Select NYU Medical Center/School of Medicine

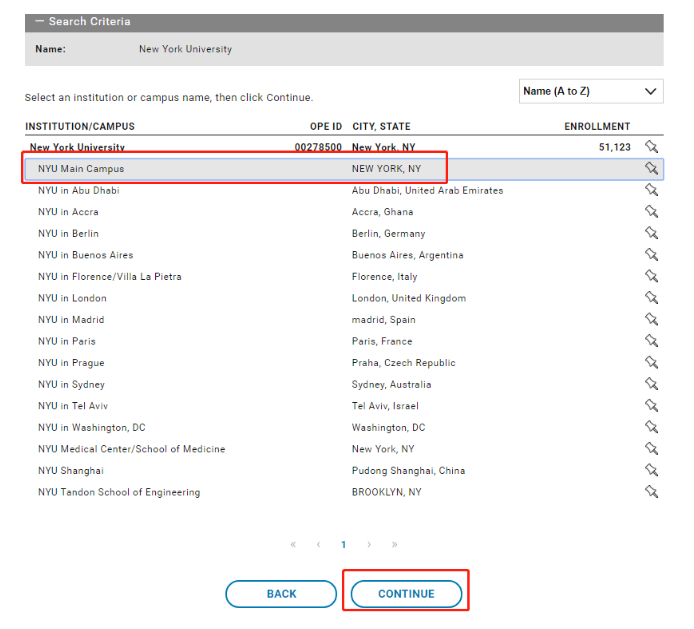pos(131,449)
